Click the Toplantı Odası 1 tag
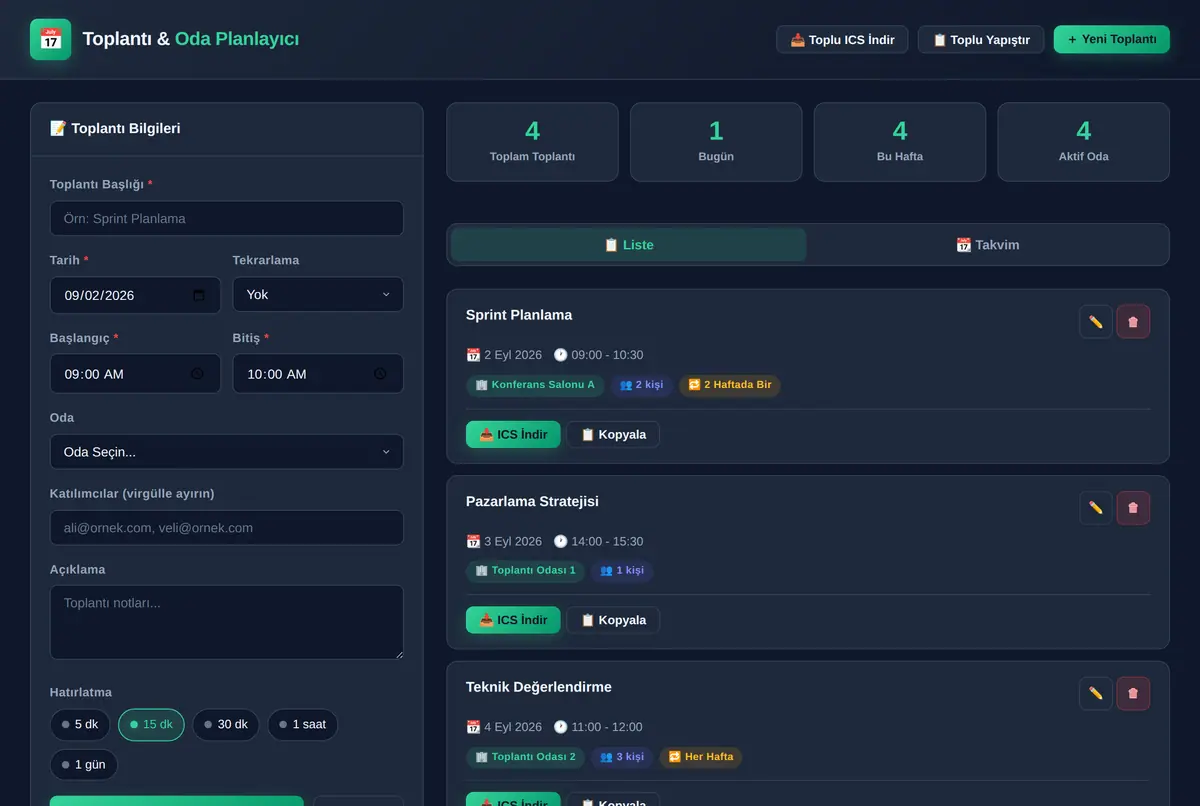Image resolution: width=1200 pixels, height=806 pixels. tap(526, 571)
